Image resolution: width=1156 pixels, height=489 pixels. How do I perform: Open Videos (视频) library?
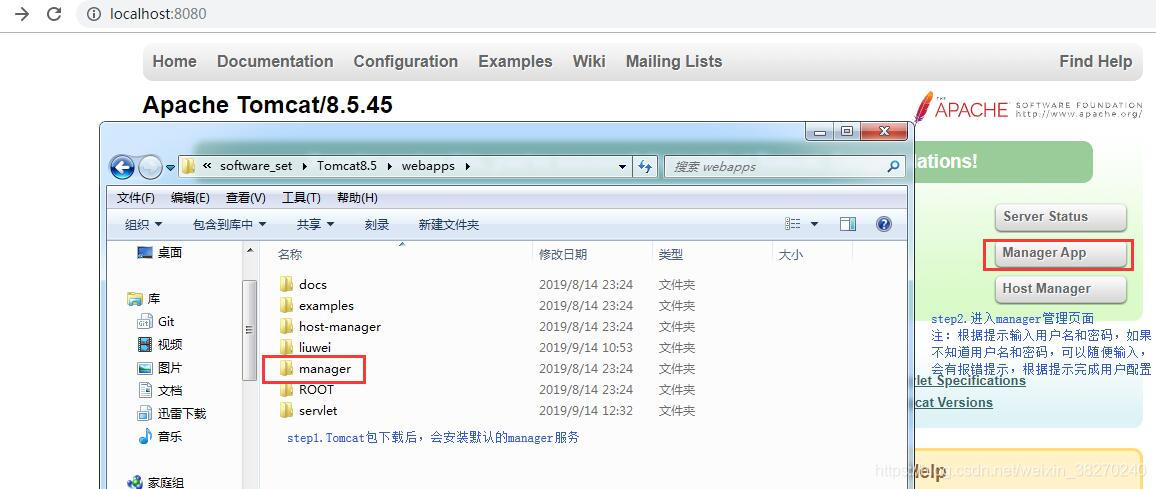160,344
